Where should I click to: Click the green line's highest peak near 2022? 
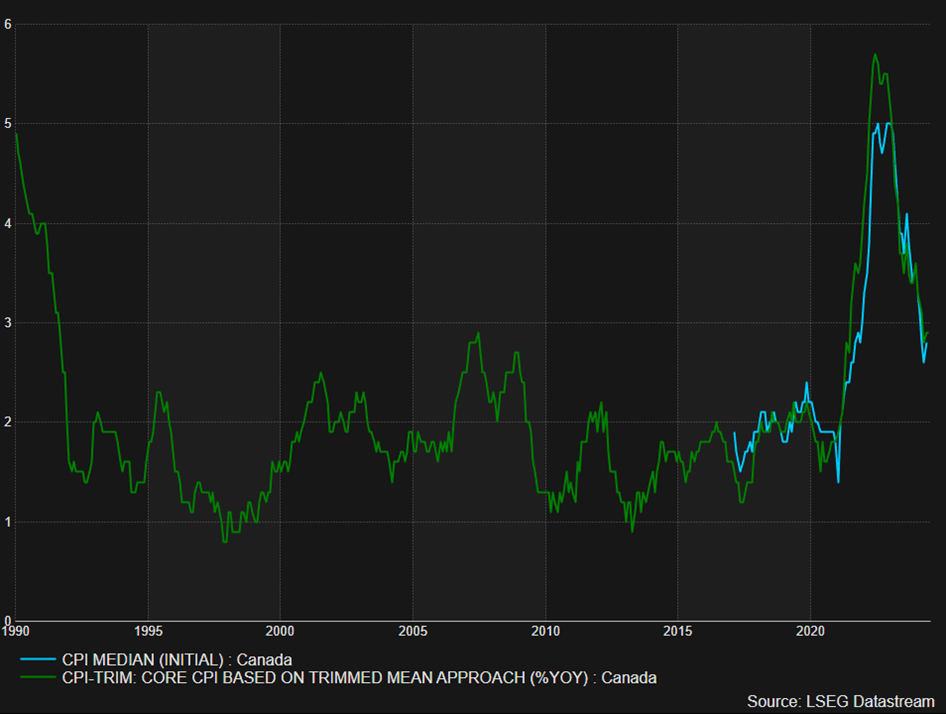(x=875, y=54)
